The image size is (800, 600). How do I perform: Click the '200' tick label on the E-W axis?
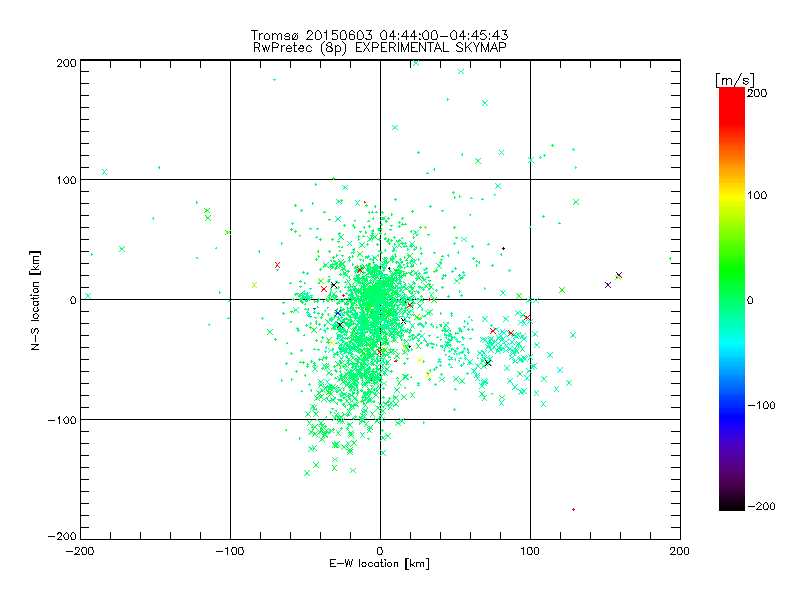(x=680, y=551)
